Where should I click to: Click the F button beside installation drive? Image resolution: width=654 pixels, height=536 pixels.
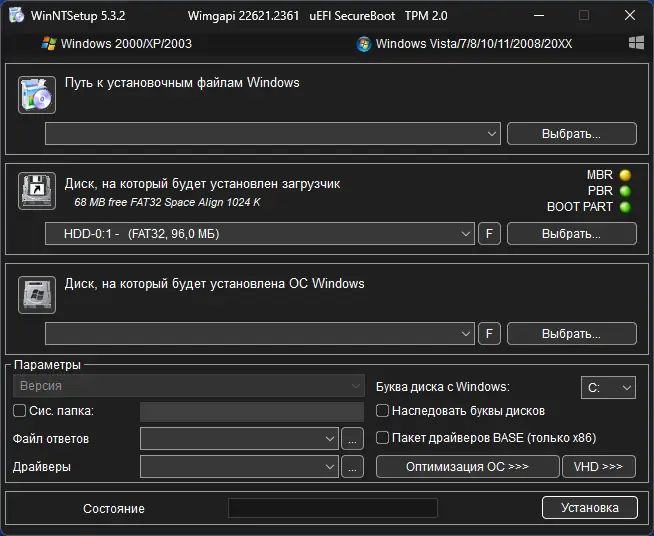click(x=489, y=333)
